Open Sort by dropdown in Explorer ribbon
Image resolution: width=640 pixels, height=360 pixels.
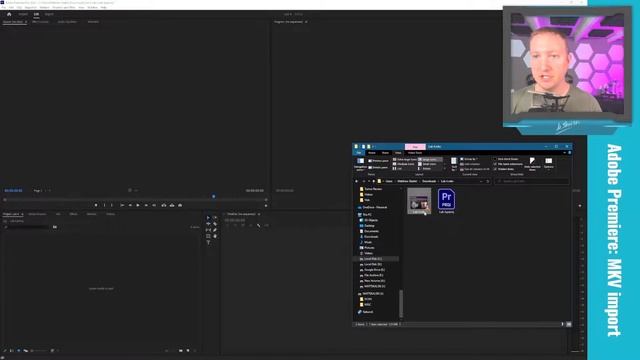[454, 163]
